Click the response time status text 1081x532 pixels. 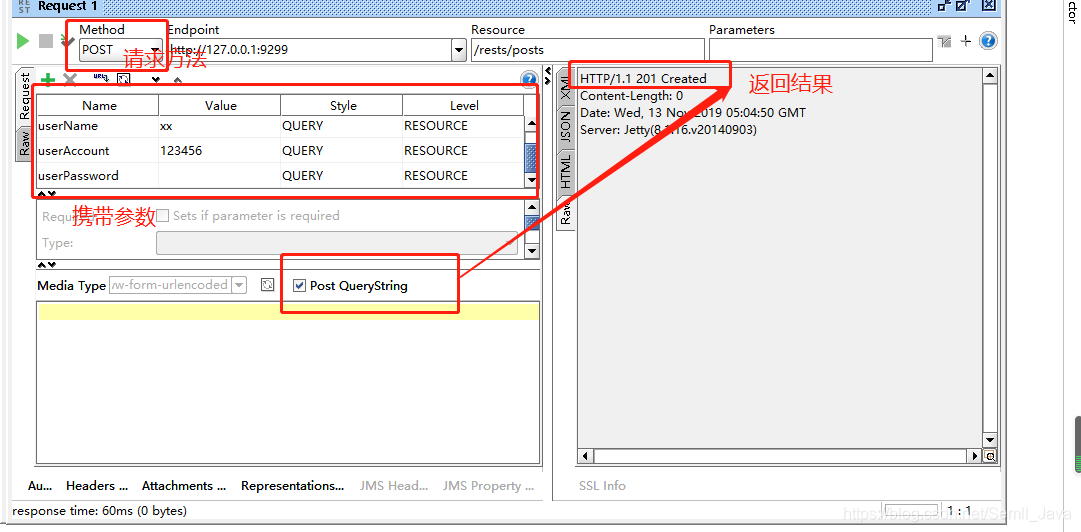click(99, 511)
